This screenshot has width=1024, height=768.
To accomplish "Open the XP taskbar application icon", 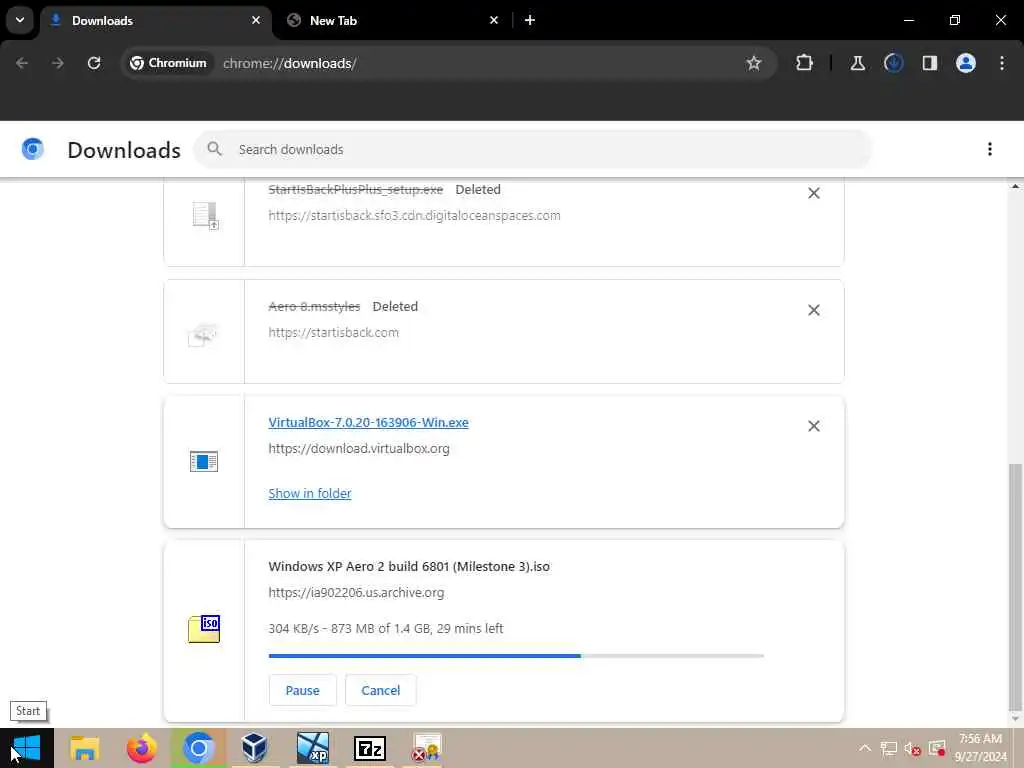I will (x=312, y=748).
